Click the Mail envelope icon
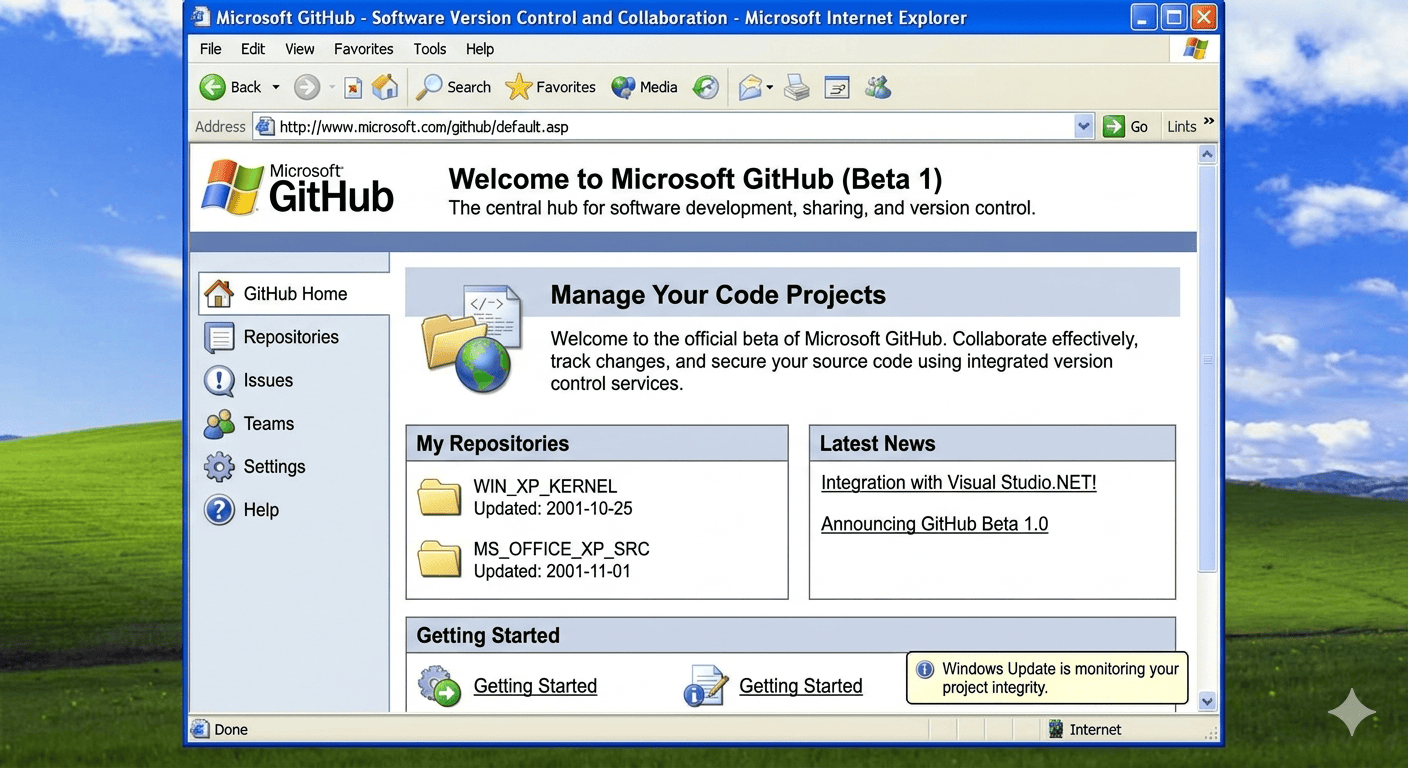1408x768 pixels. (x=750, y=88)
